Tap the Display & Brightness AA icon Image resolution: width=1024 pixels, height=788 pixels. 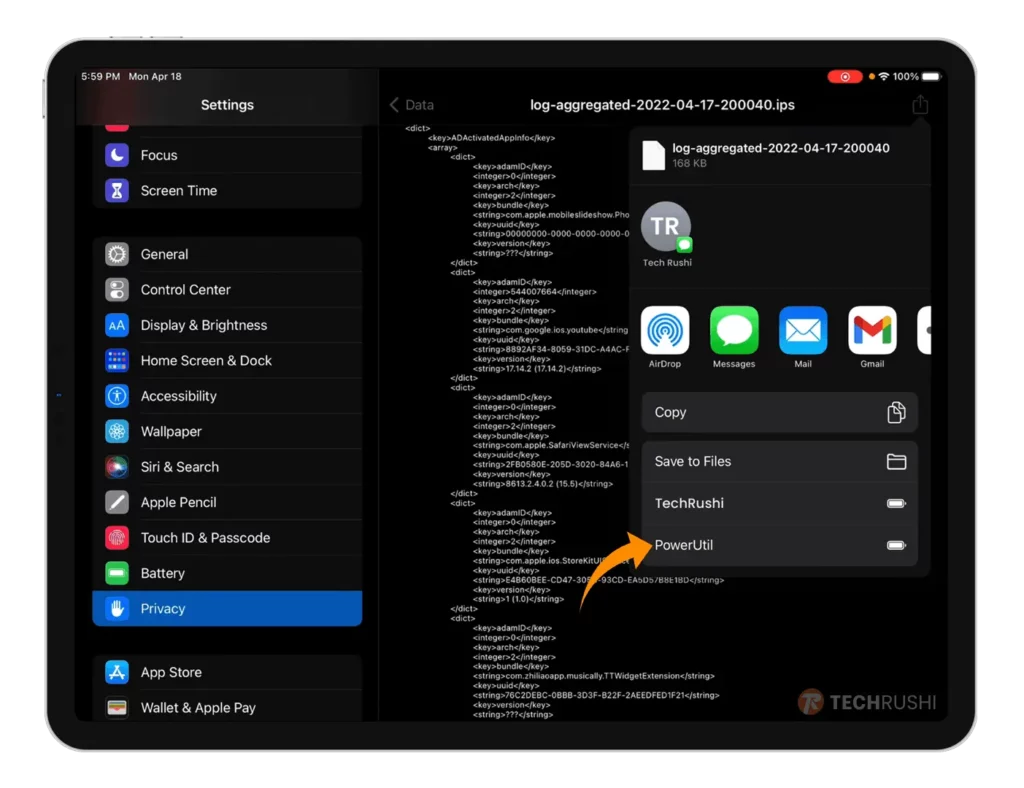coord(117,325)
